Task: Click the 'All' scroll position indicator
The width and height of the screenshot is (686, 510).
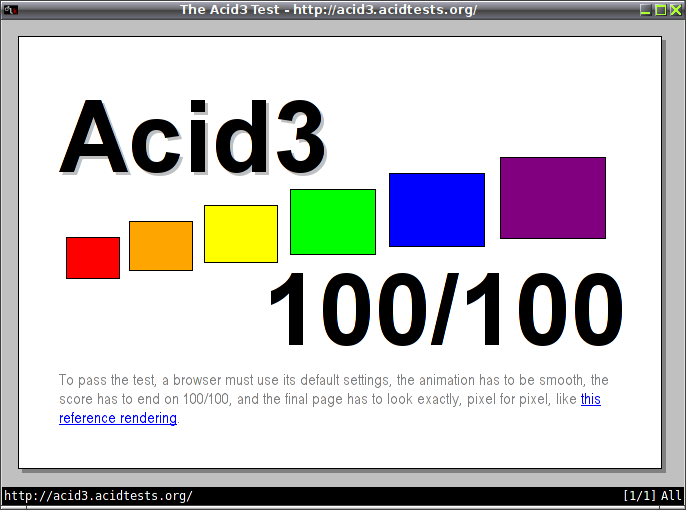Action: (671, 496)
